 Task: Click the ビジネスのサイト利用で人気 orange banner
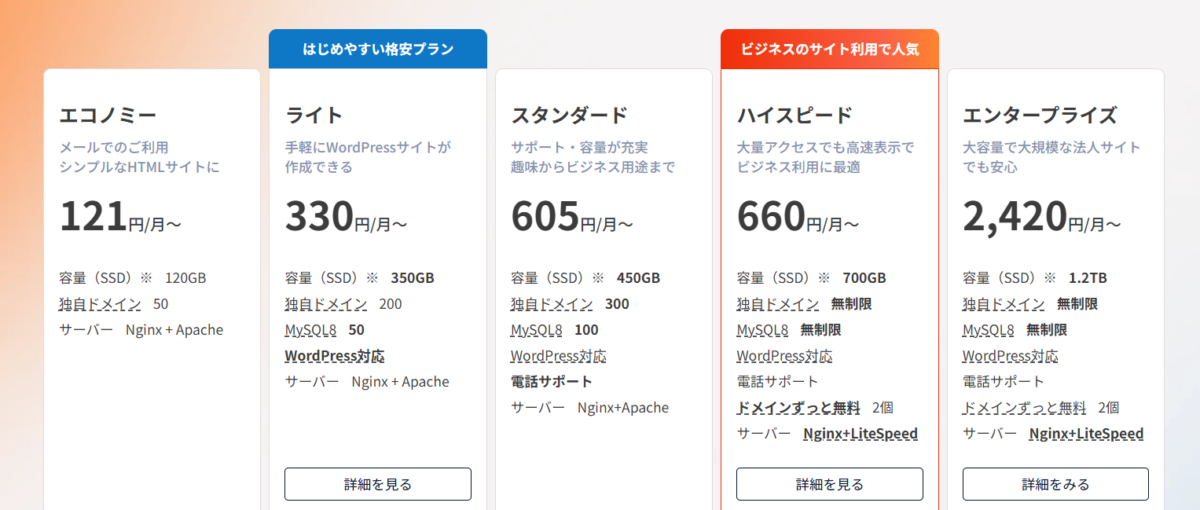click(830, 49)
